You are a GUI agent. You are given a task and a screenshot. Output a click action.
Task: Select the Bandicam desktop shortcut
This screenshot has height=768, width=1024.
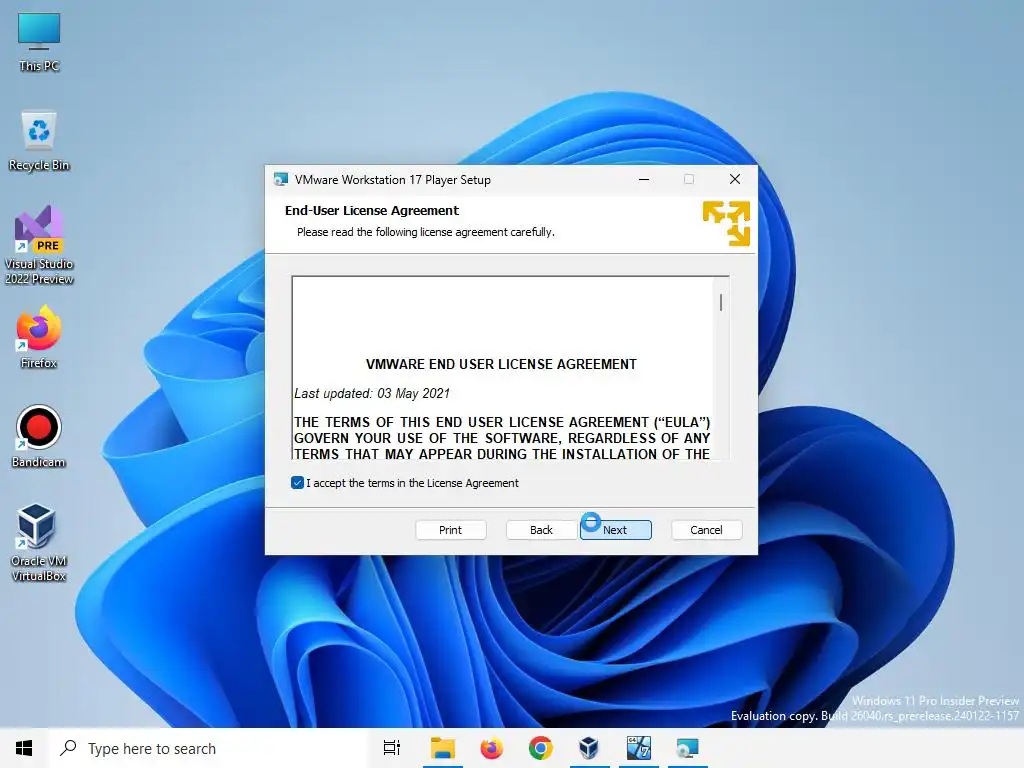39,436
